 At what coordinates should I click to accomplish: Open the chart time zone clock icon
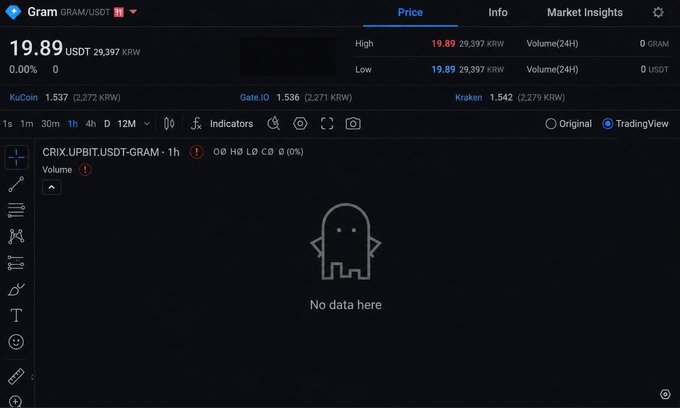[x=274, y=124]
